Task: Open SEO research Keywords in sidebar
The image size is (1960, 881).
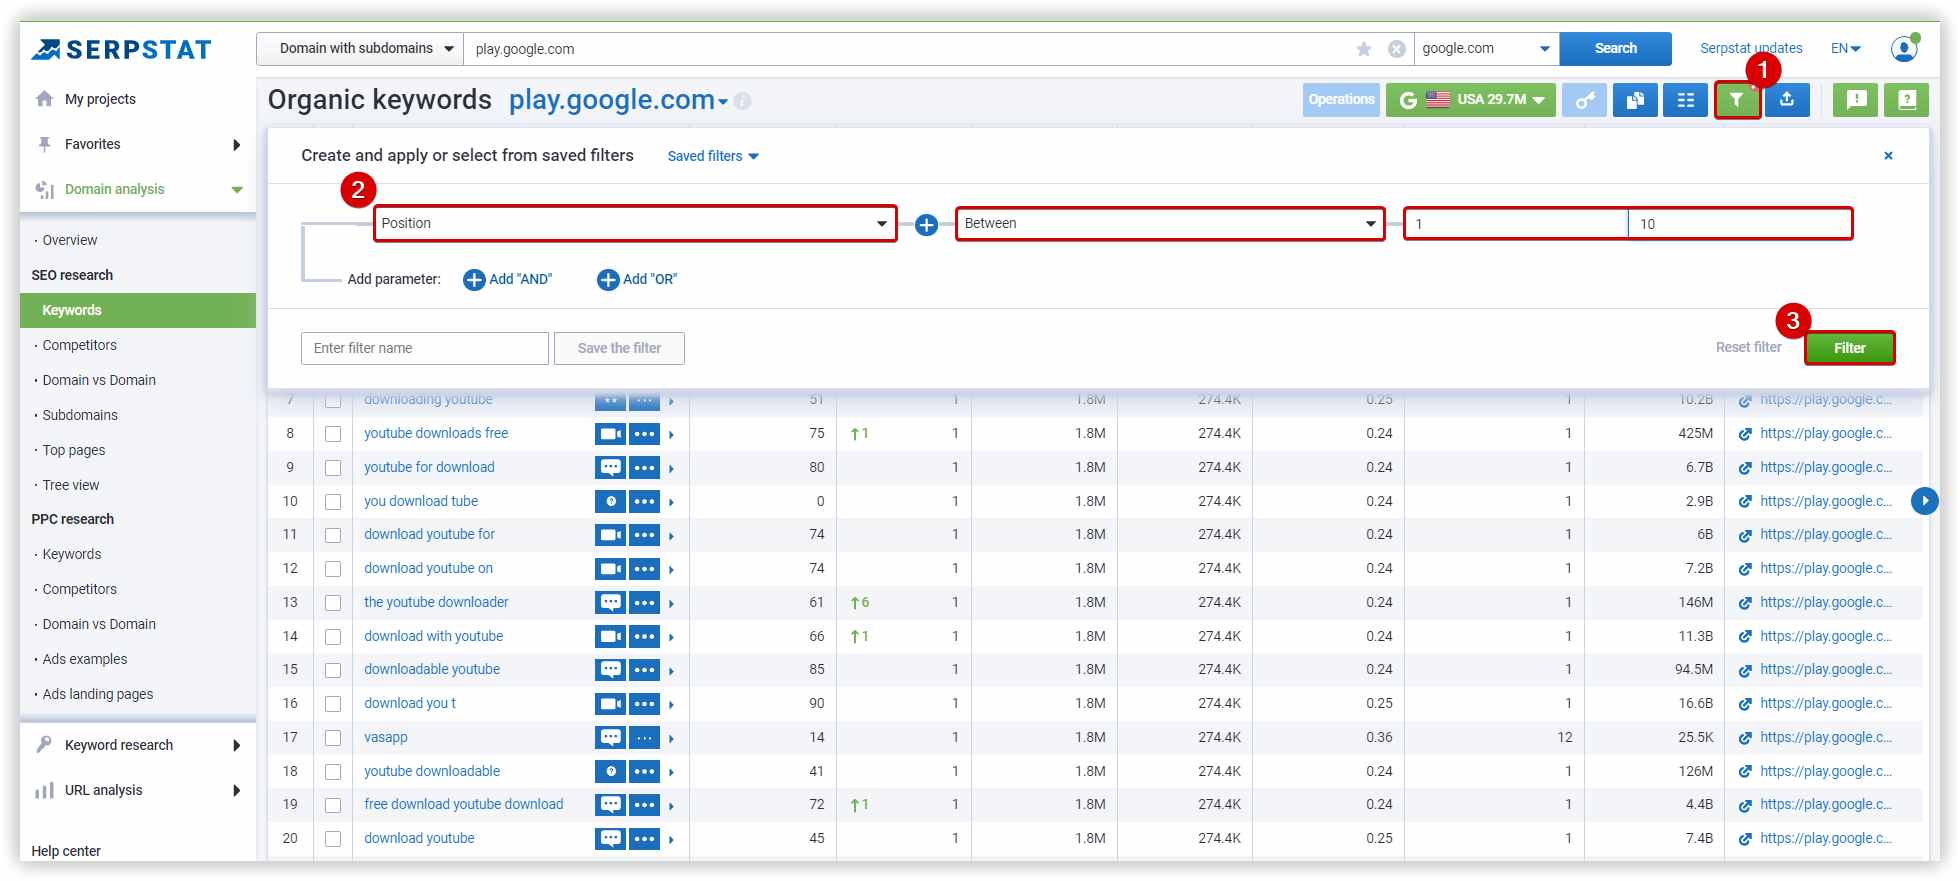Action: [x=138, y=311]
